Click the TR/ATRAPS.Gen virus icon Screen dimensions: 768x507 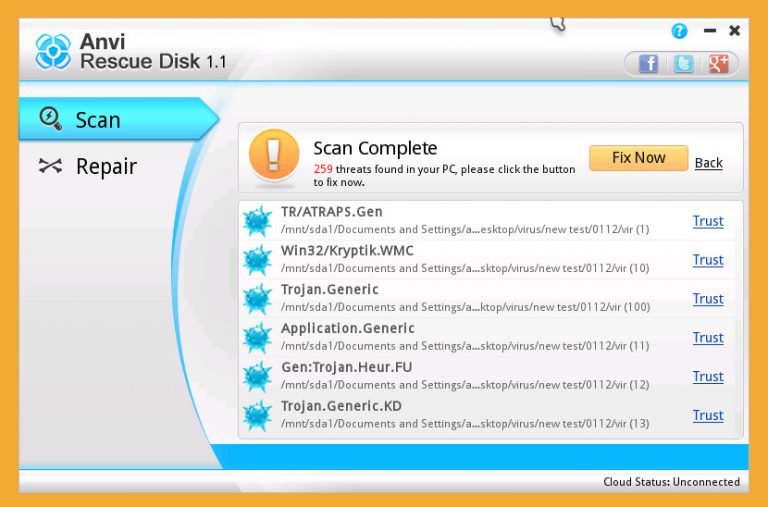coord(258,221)
